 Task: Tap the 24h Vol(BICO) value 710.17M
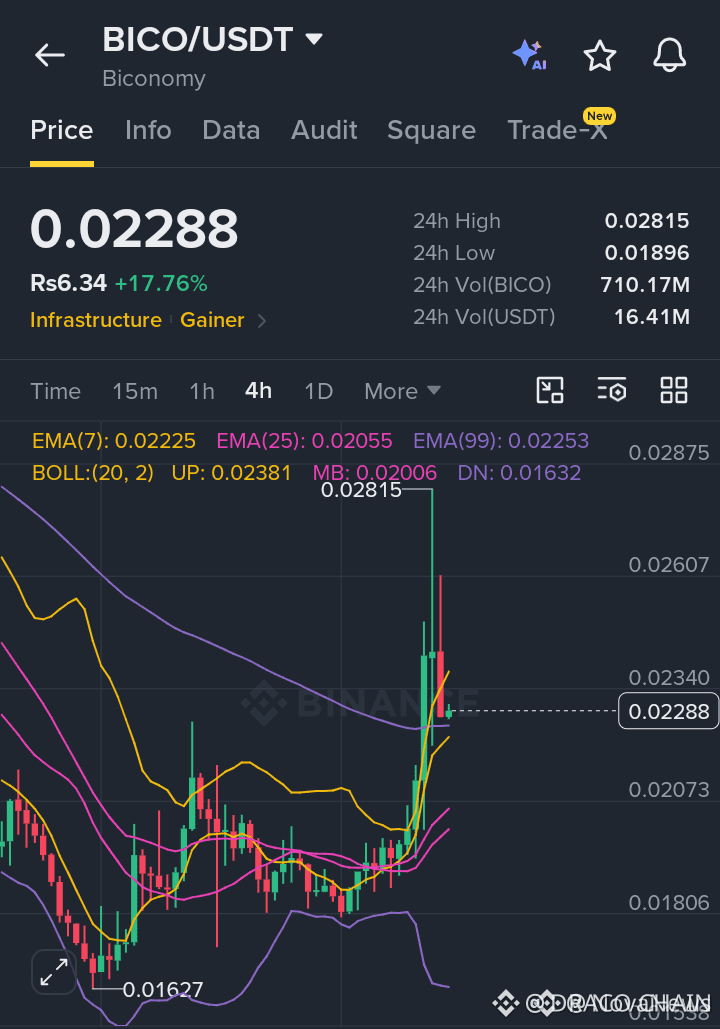tap(645, 285)
